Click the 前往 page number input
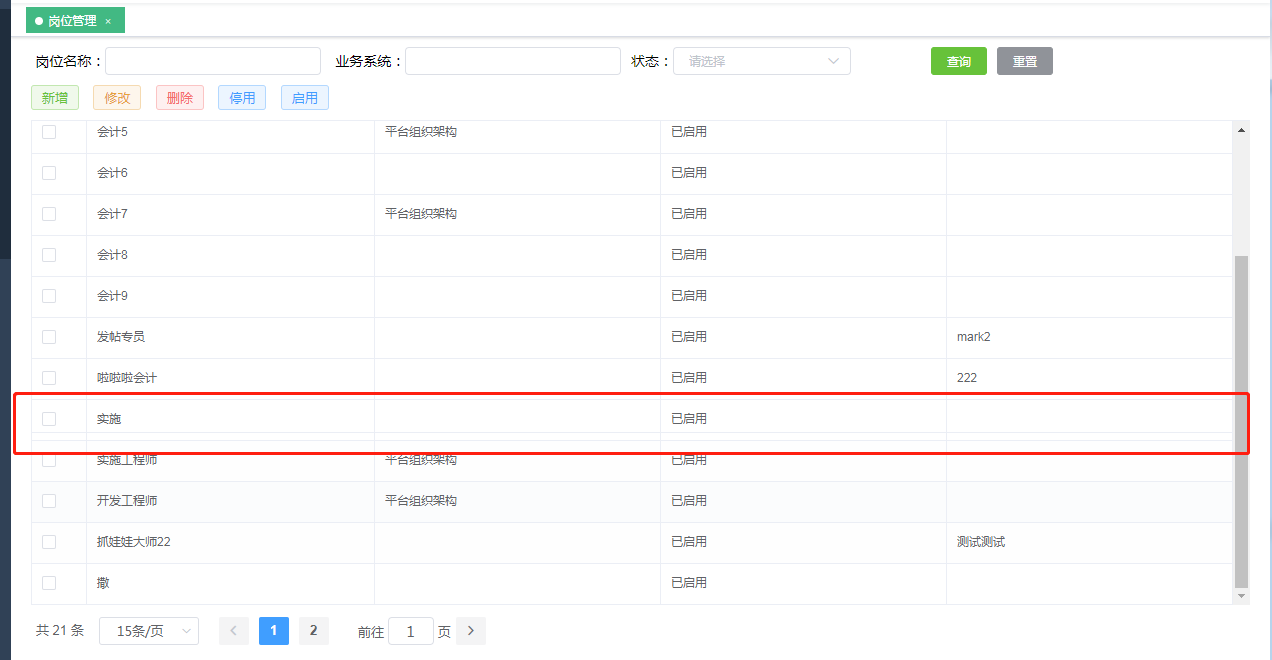 point(411,631)
